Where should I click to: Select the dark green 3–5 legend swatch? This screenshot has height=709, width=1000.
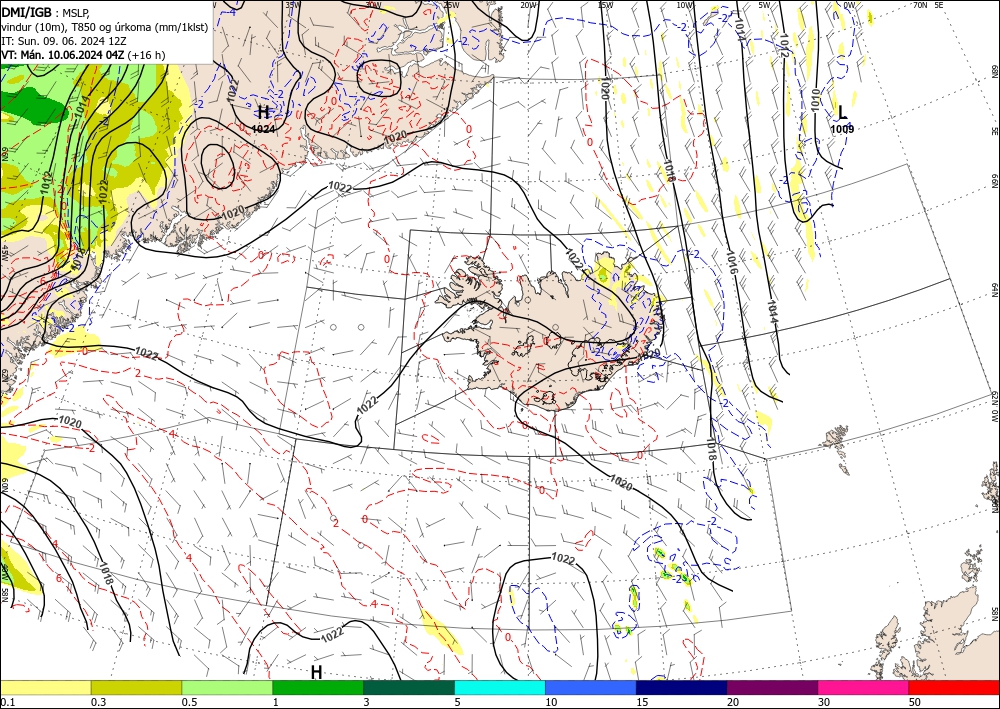point(409,687)
